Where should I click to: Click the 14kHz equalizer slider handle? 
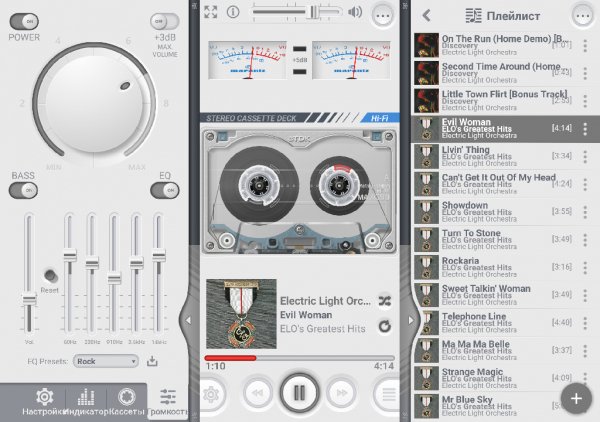(158, 255)
